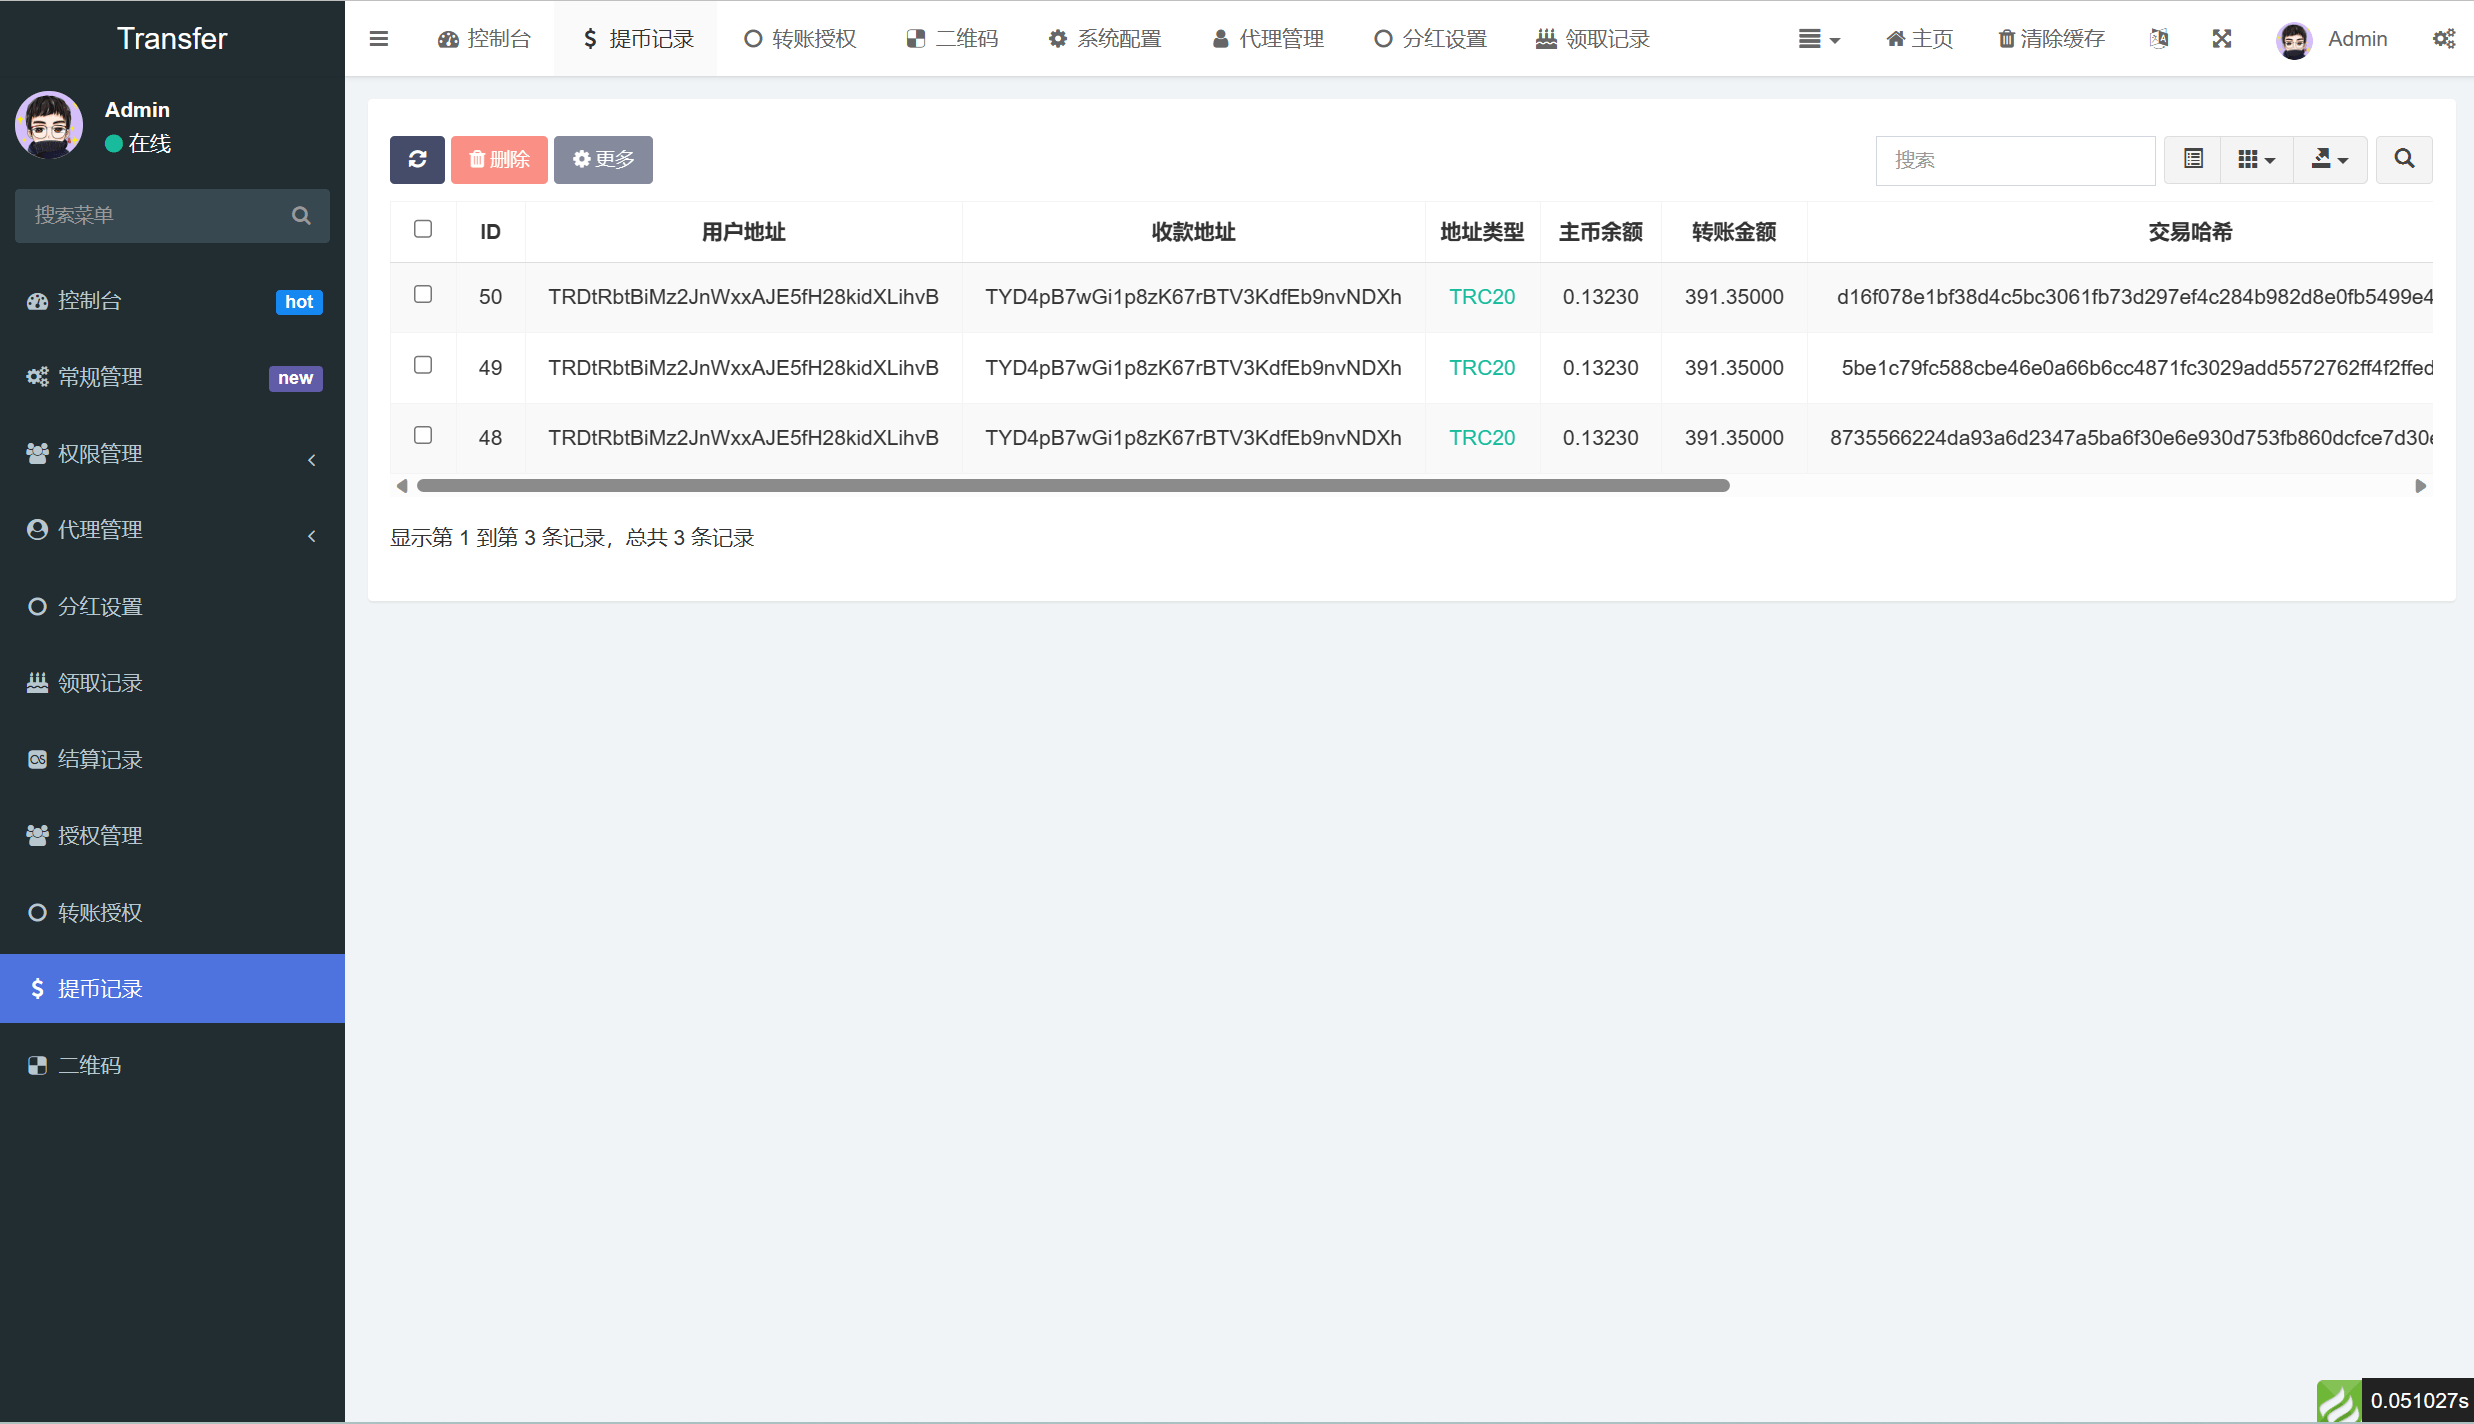The image size is (2474, 1424).
Task: Open the language translate icon
Action: 2159,39
